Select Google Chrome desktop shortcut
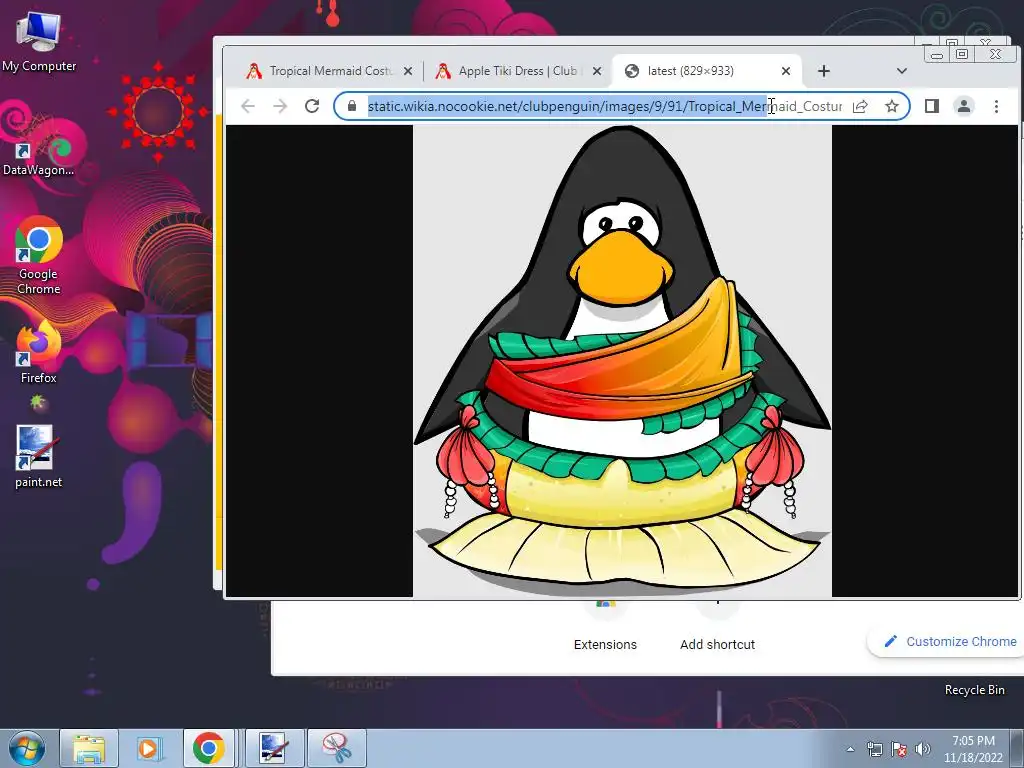Viewport: 1024px width, 768px height. [39, 256]
